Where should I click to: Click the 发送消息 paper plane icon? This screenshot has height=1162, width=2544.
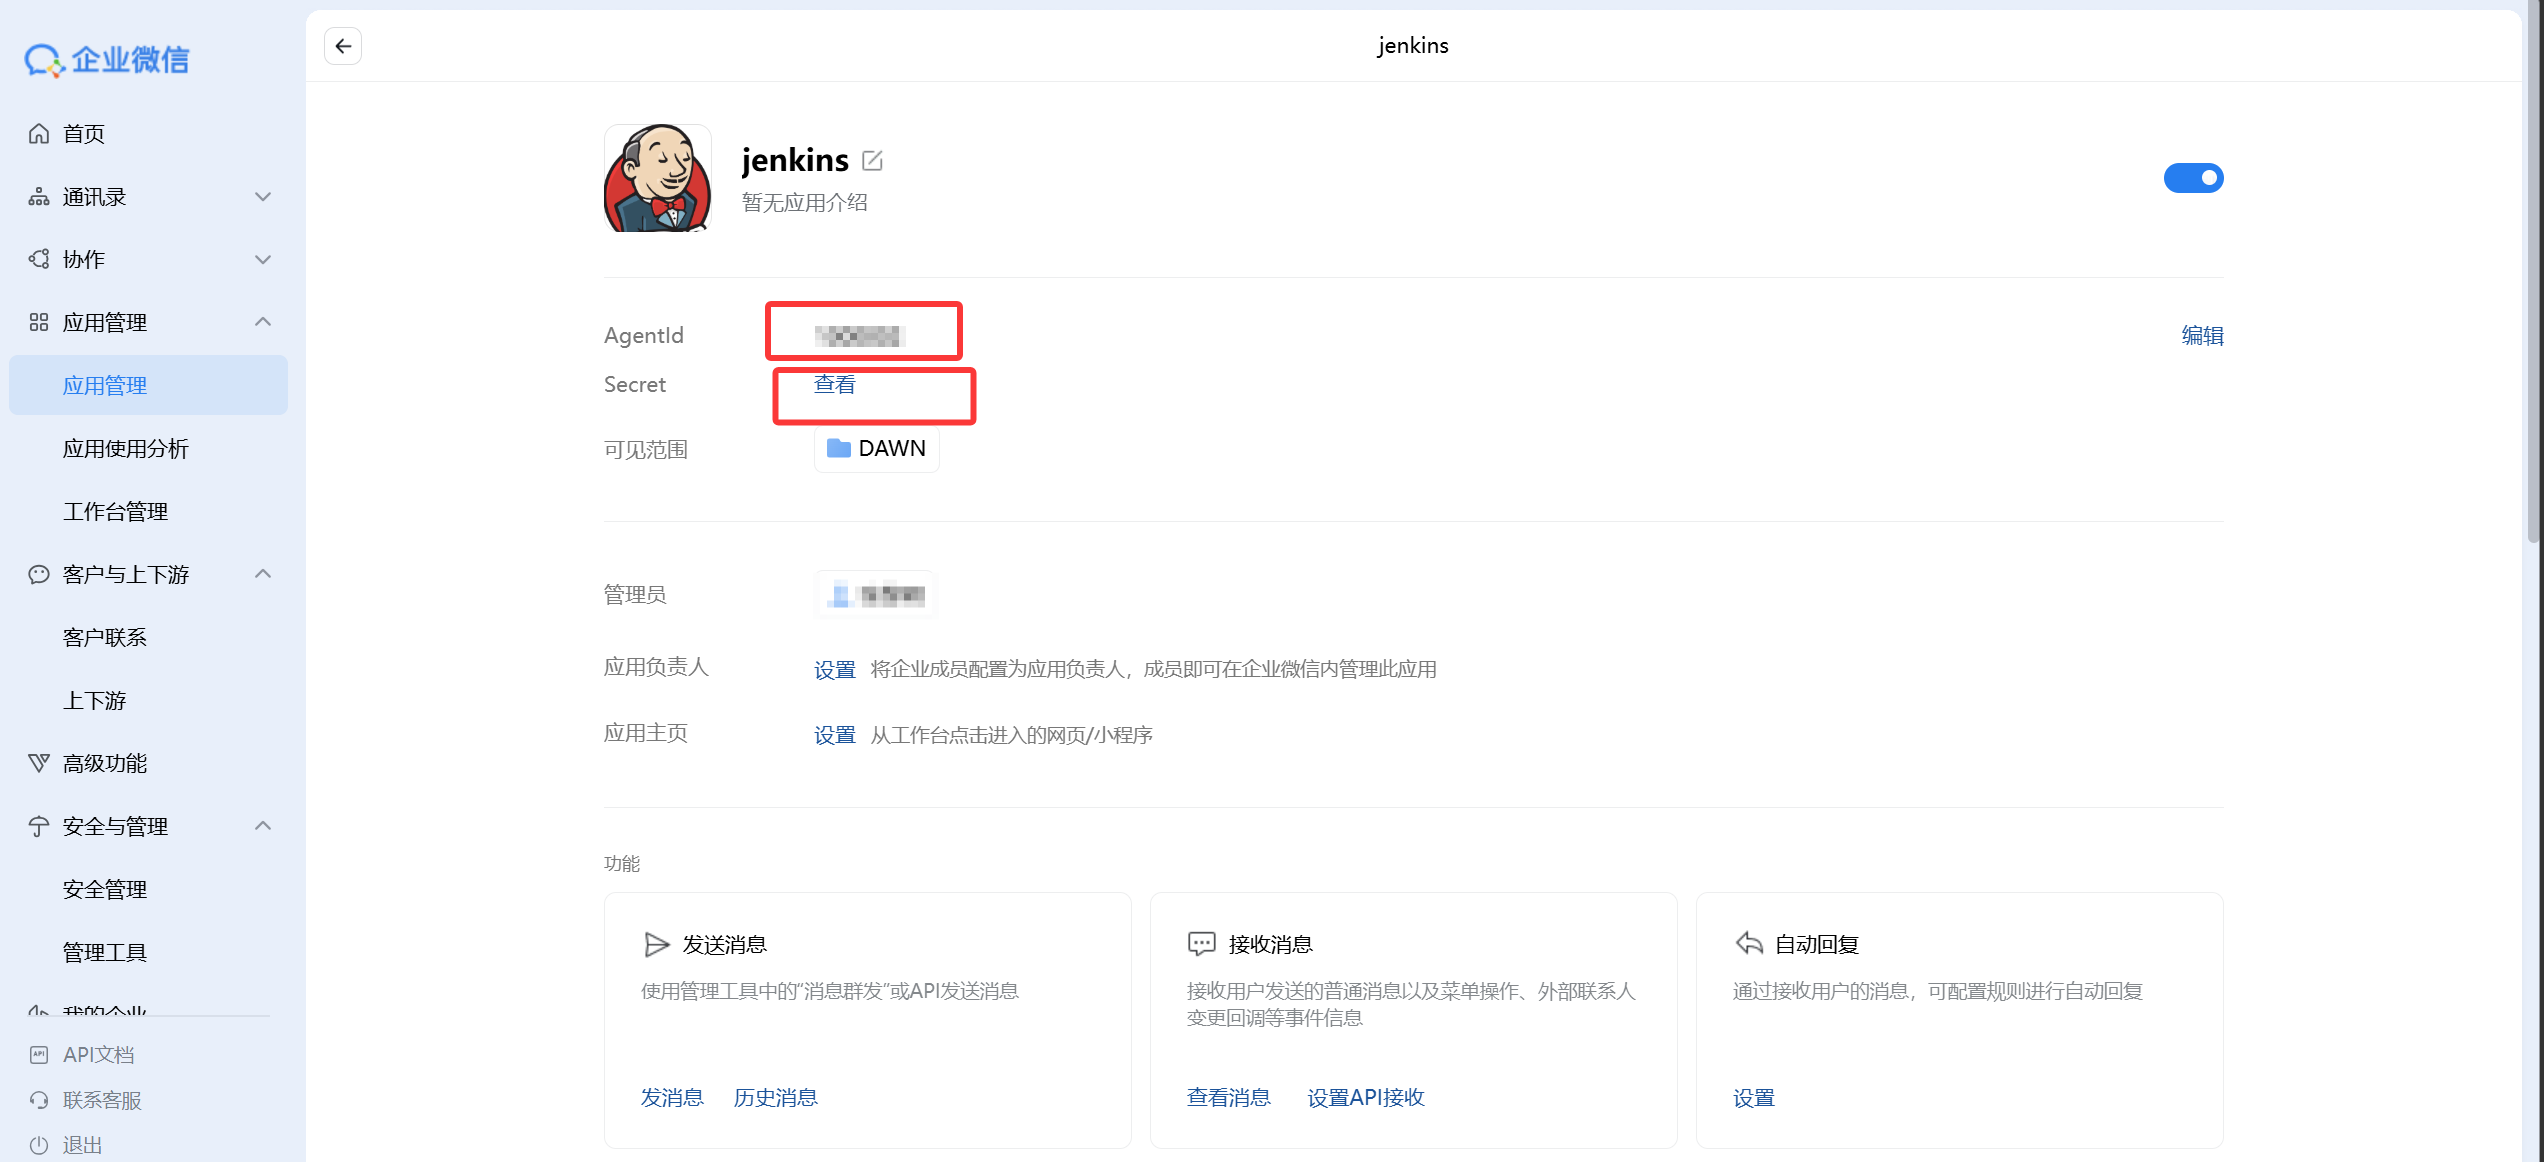[x=656, y=944]
